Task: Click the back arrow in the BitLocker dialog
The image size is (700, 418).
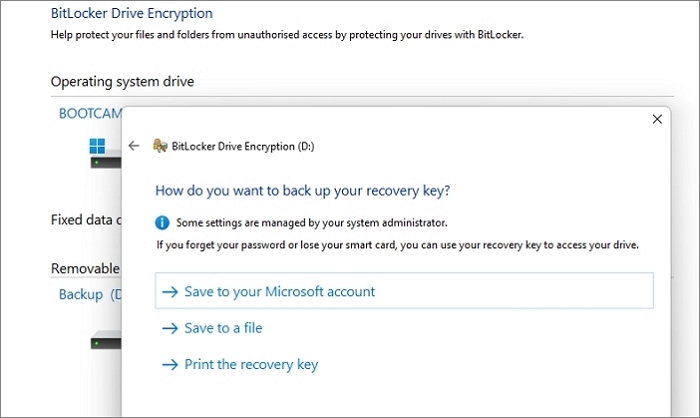Action: click(134, 146)
